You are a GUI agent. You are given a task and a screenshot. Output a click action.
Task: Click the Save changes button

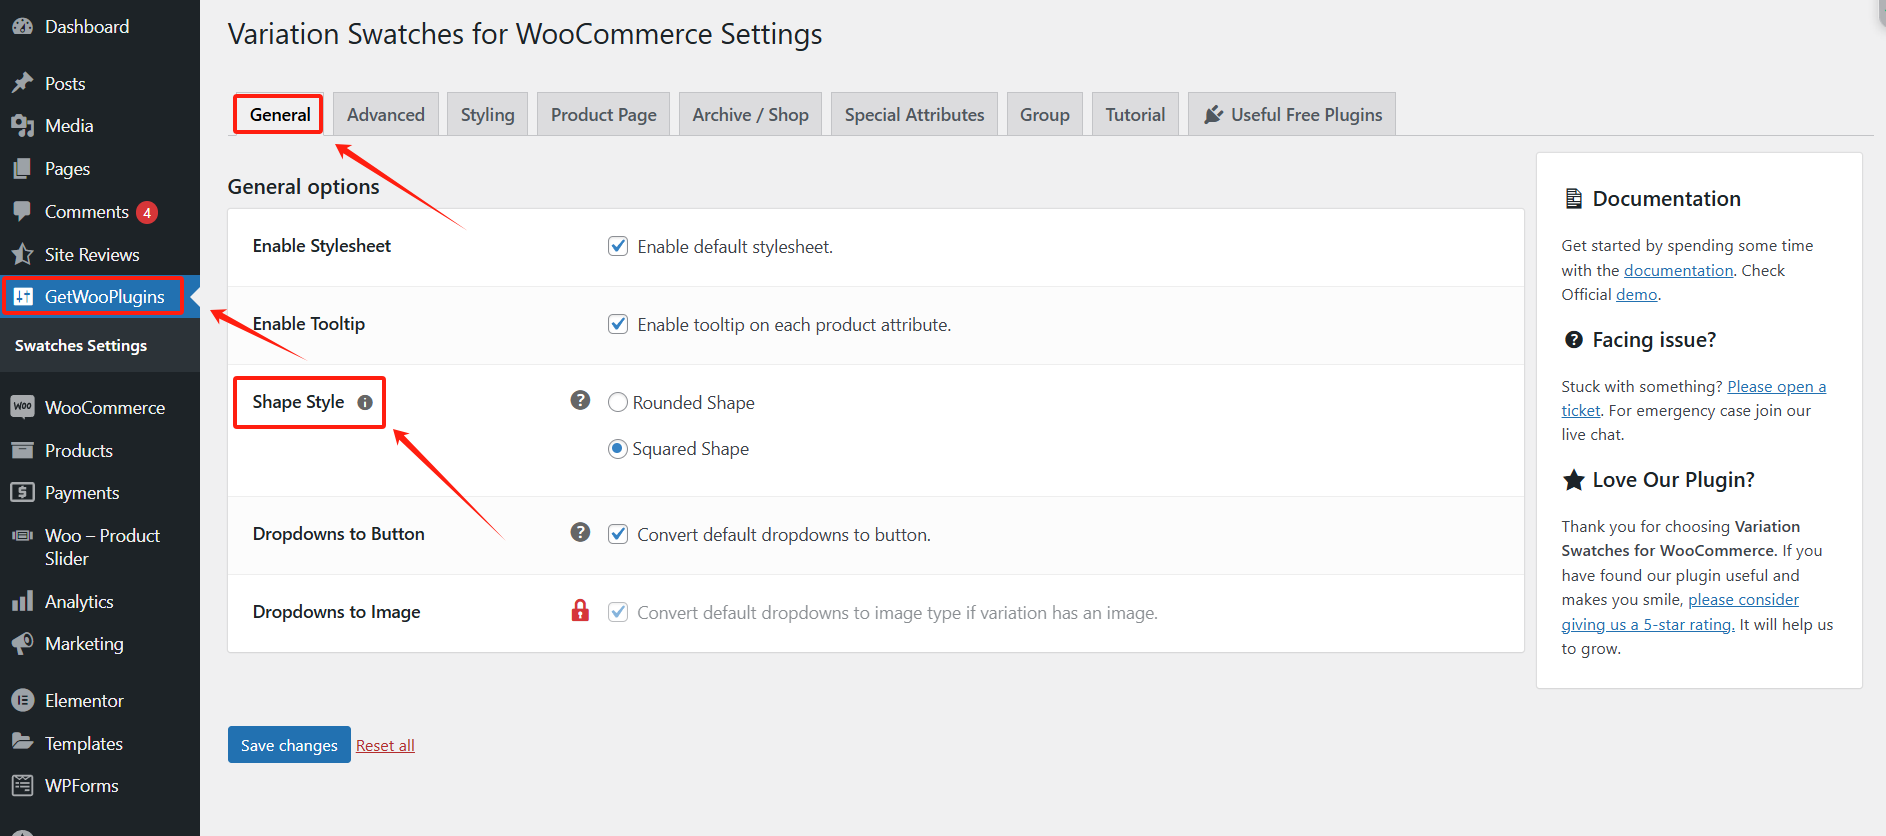tap(288, 744)
